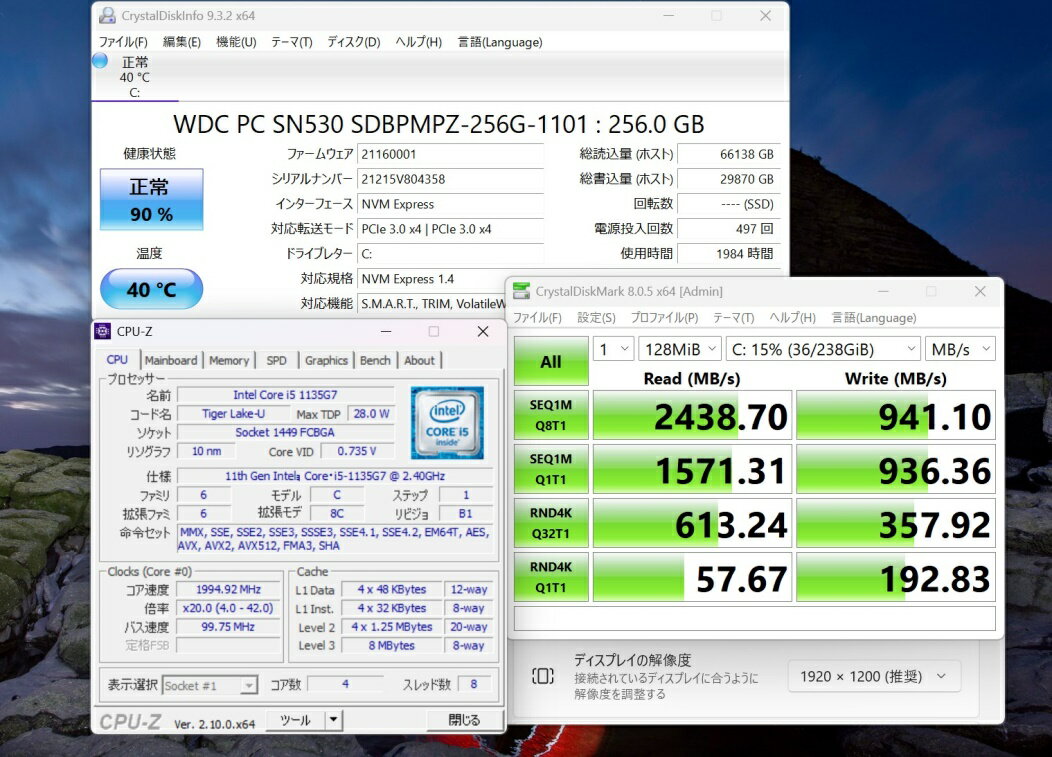Click the blue disk status orb for C:
1052x757 pixels.
coord(100,61)
